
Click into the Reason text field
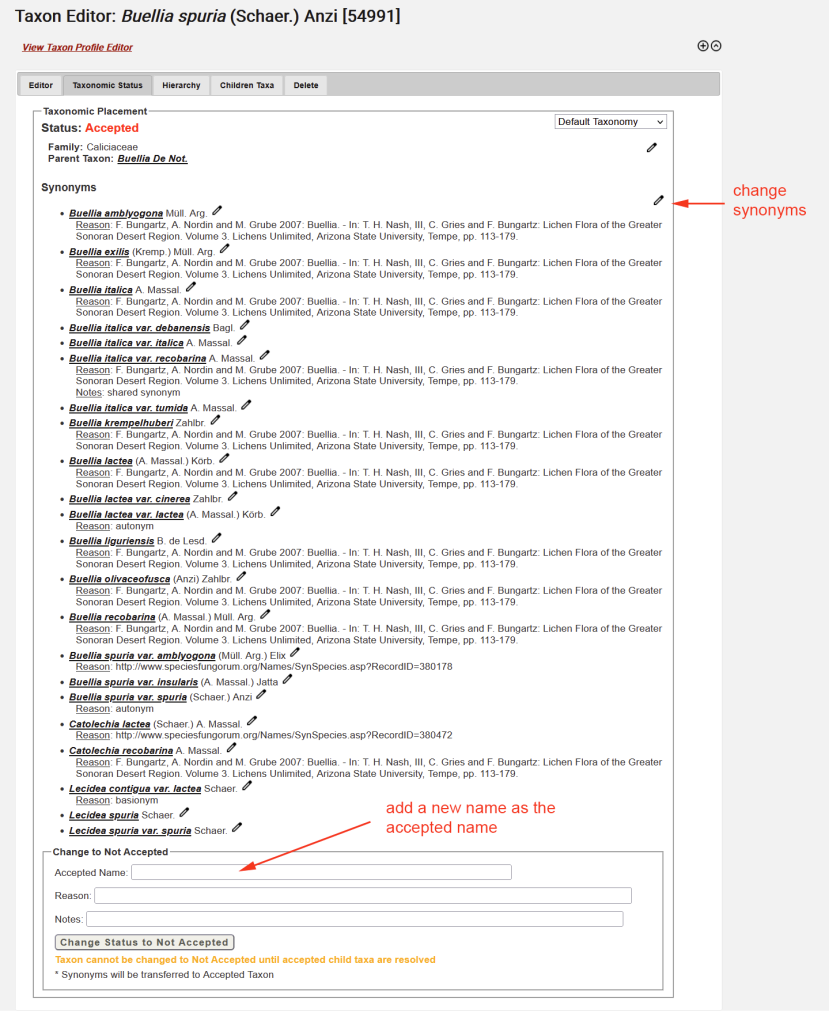(x=362, y=895)
